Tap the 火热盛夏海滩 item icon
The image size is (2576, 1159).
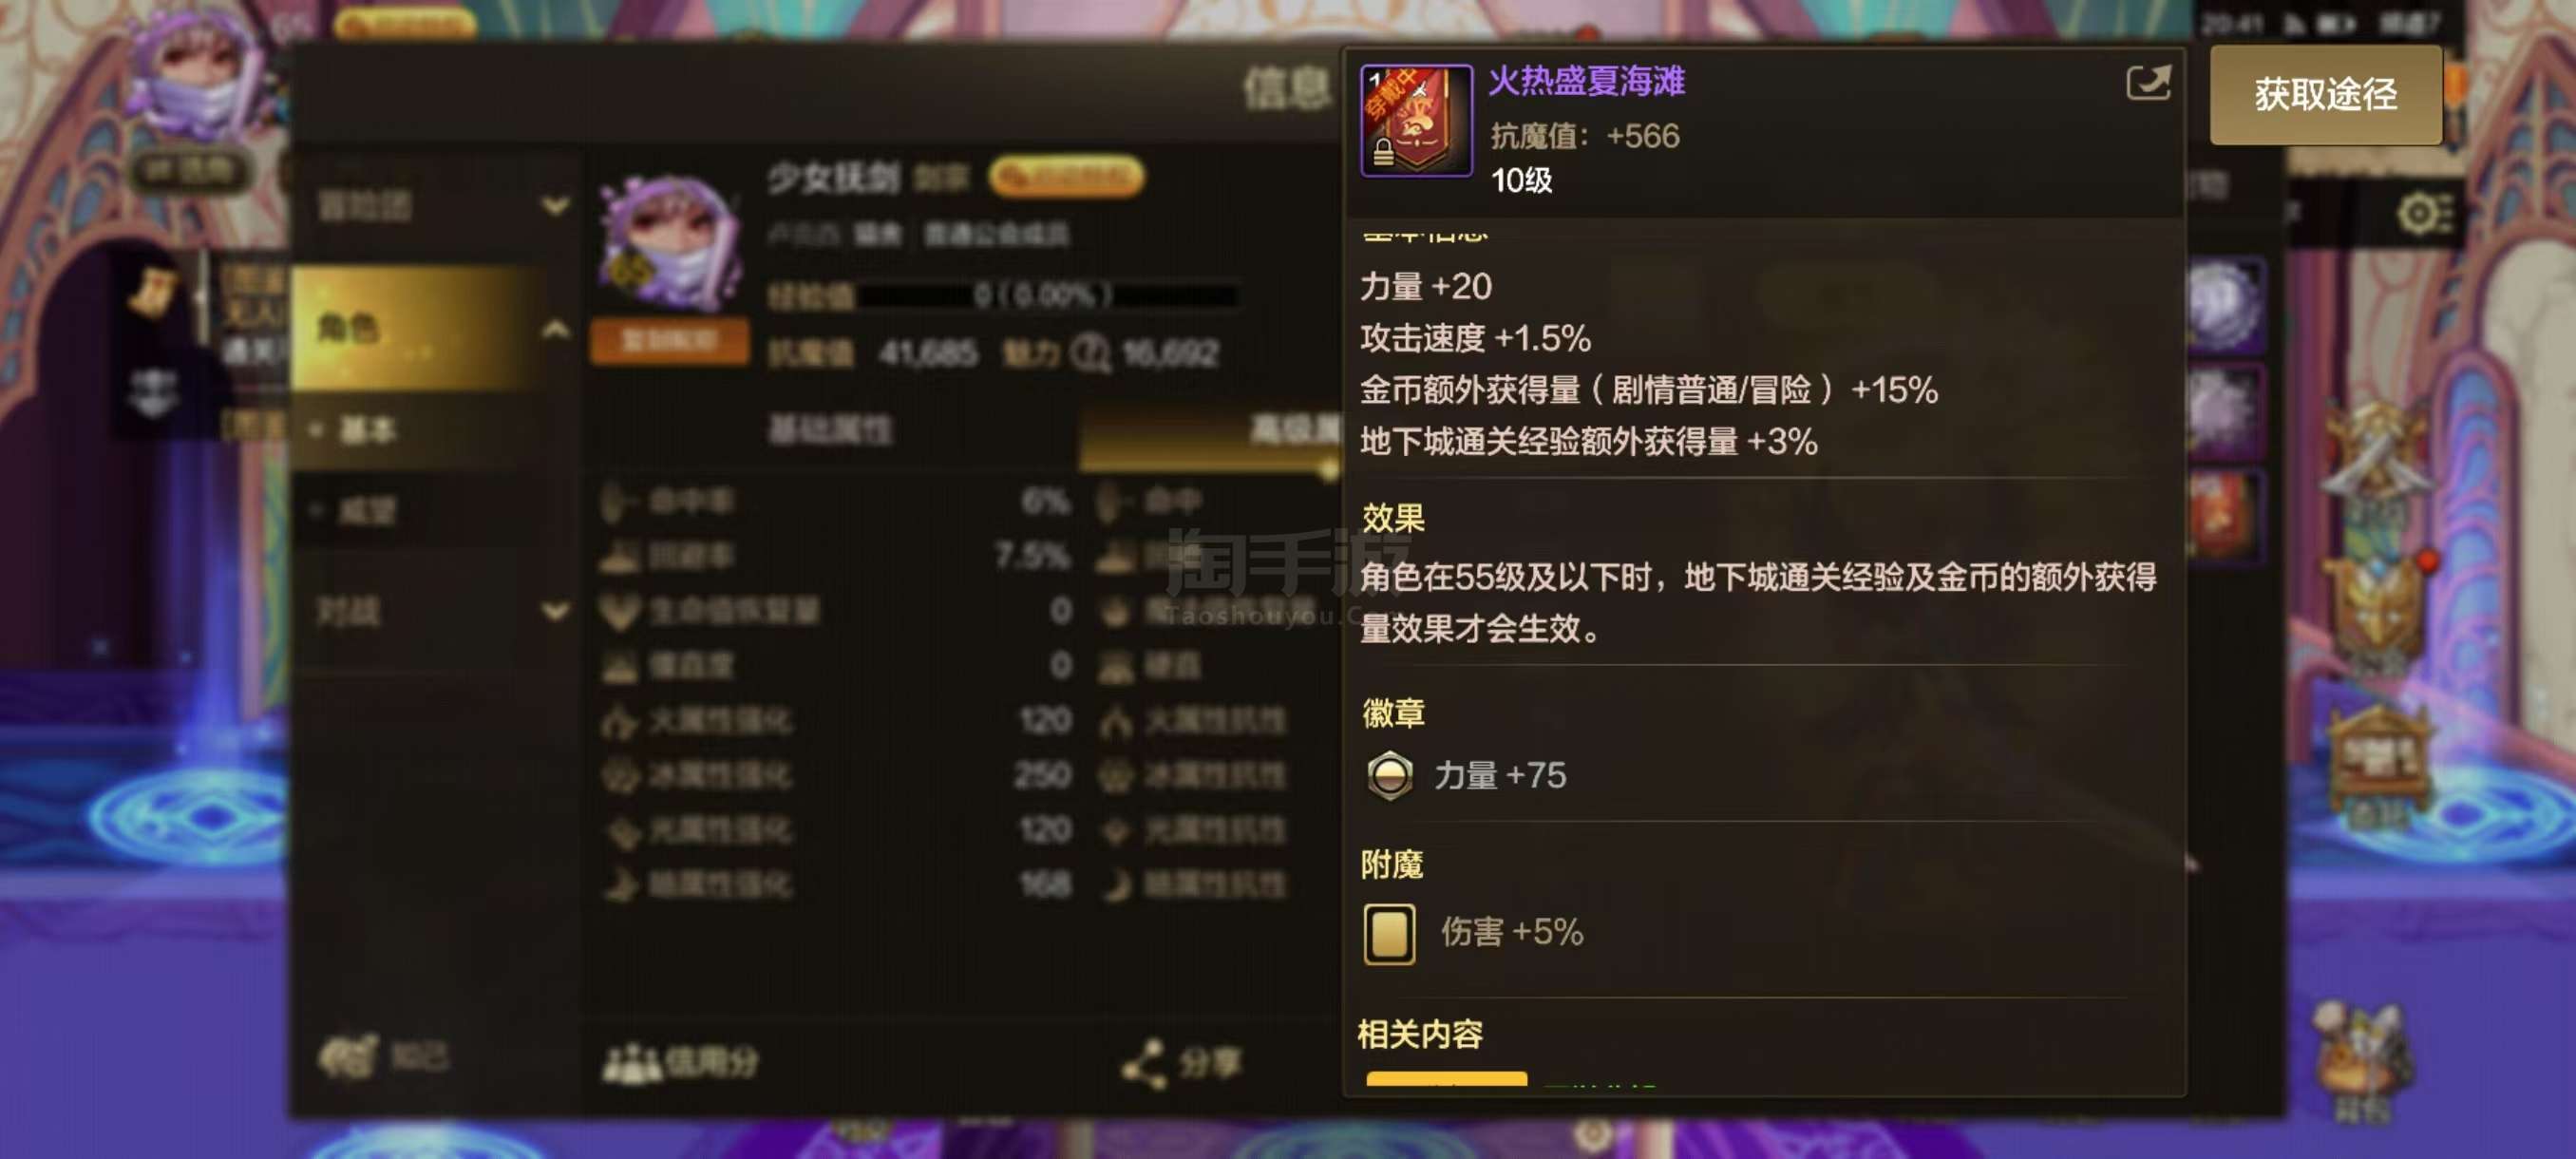point(1416,120)
